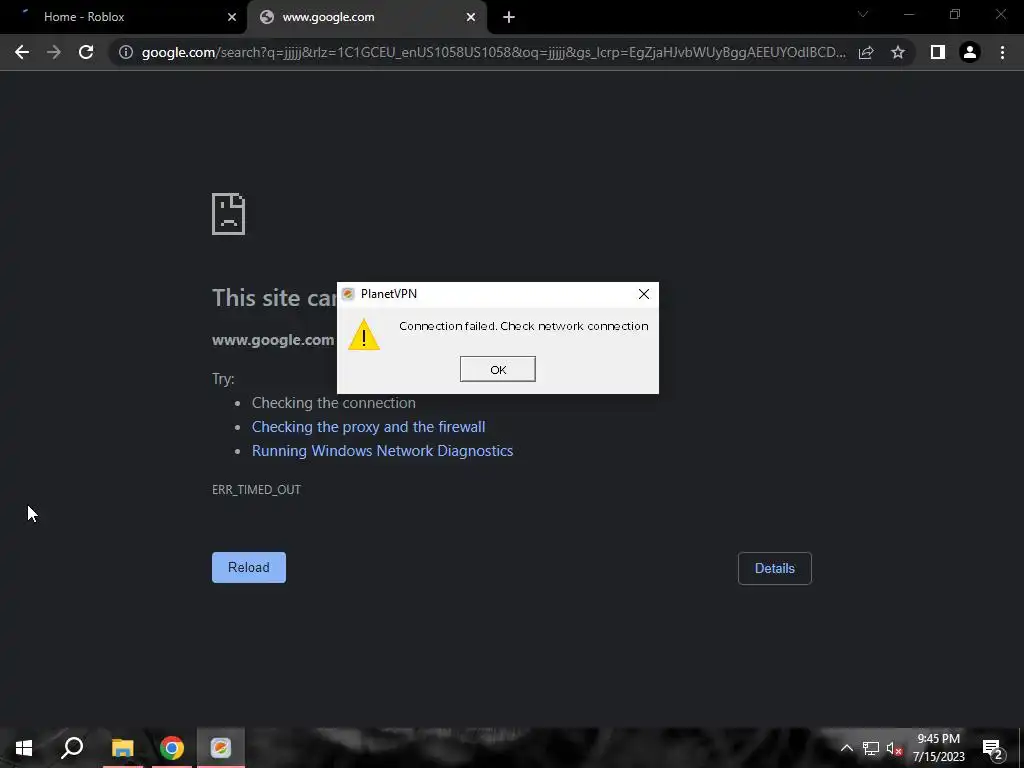Click the muted volume tray icon

(x=895, y=748)
